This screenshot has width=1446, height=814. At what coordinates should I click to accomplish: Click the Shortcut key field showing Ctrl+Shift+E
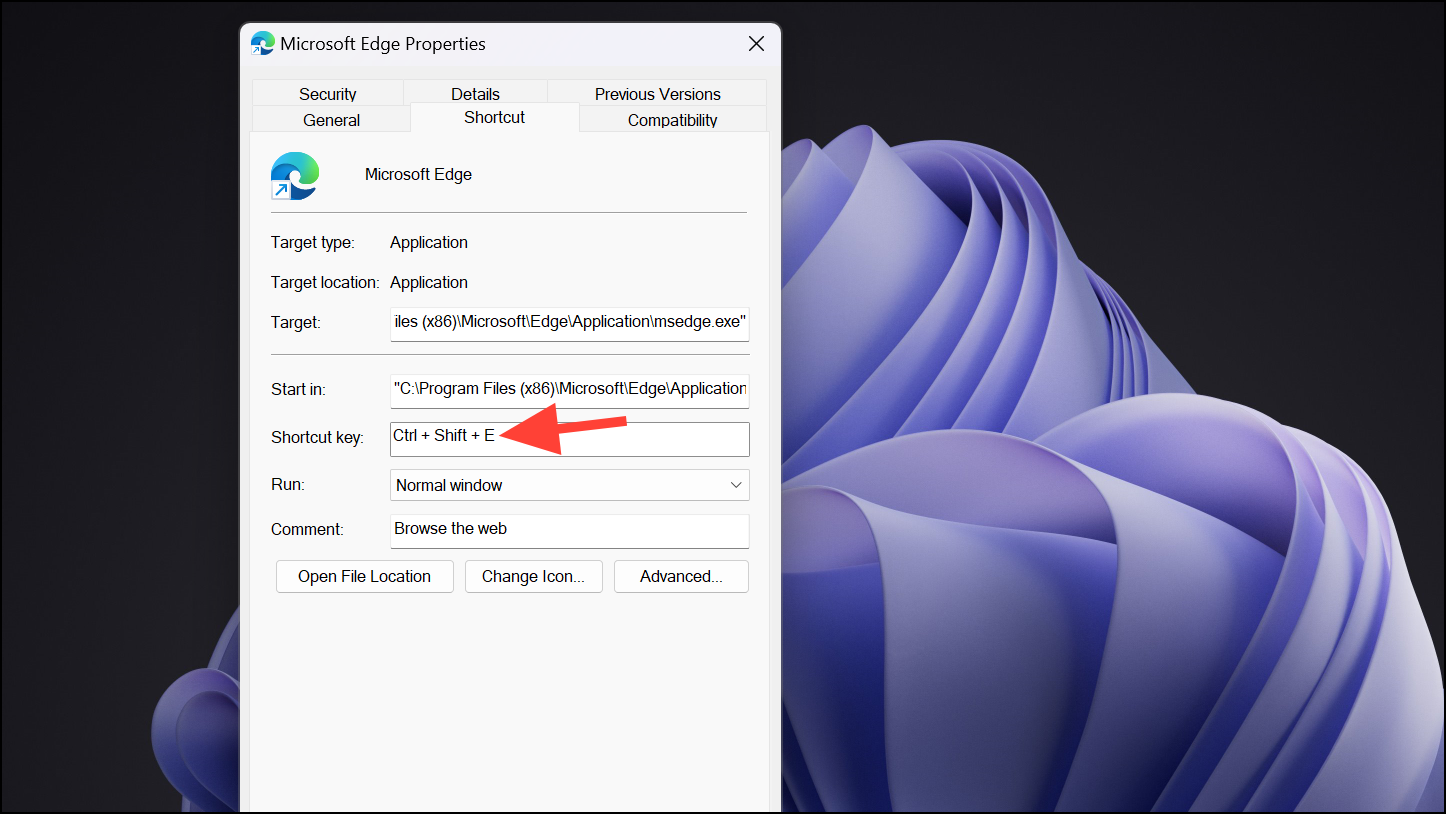pyautogui.click(x=569, y=439)
